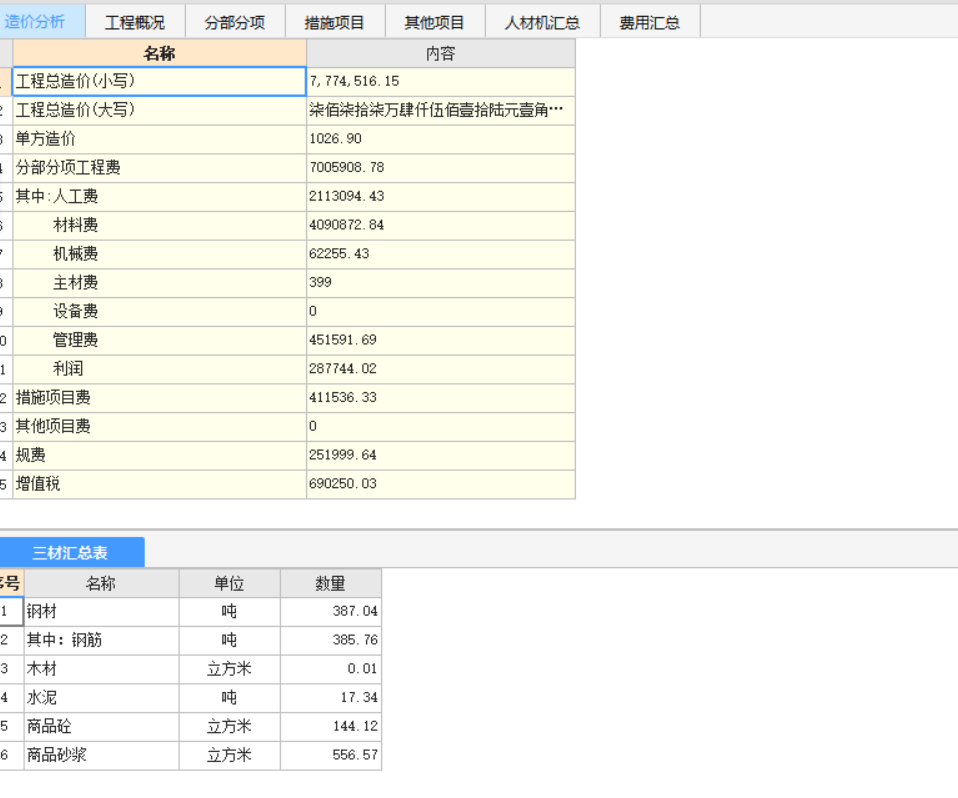The width and height of the screenshot is (958, 798).
Task: Click the 立方米 unit of 木材 row
Action: point(230,669)
